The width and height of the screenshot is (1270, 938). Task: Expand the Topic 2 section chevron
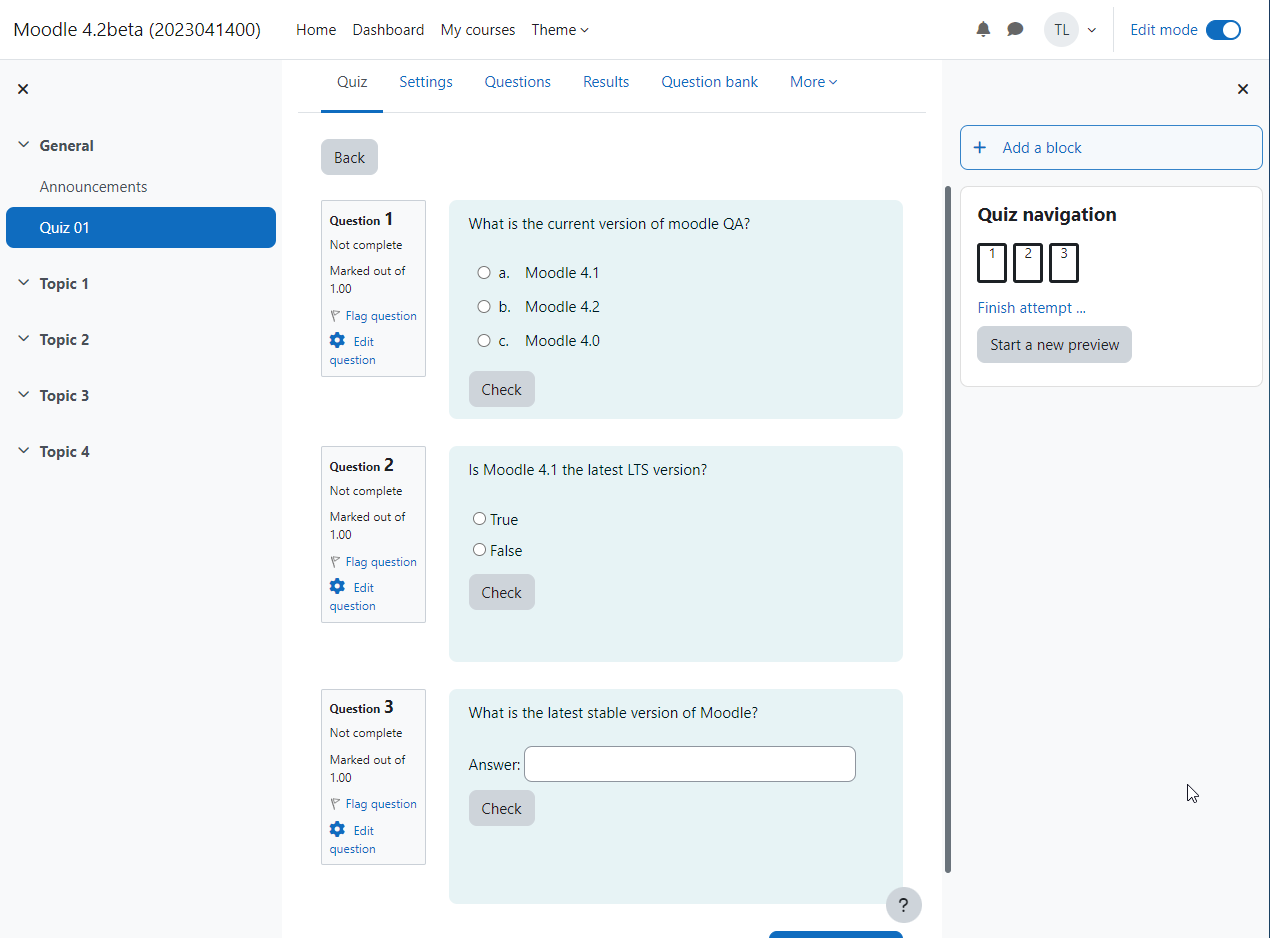pyautogui.click(x=24, y=340)
